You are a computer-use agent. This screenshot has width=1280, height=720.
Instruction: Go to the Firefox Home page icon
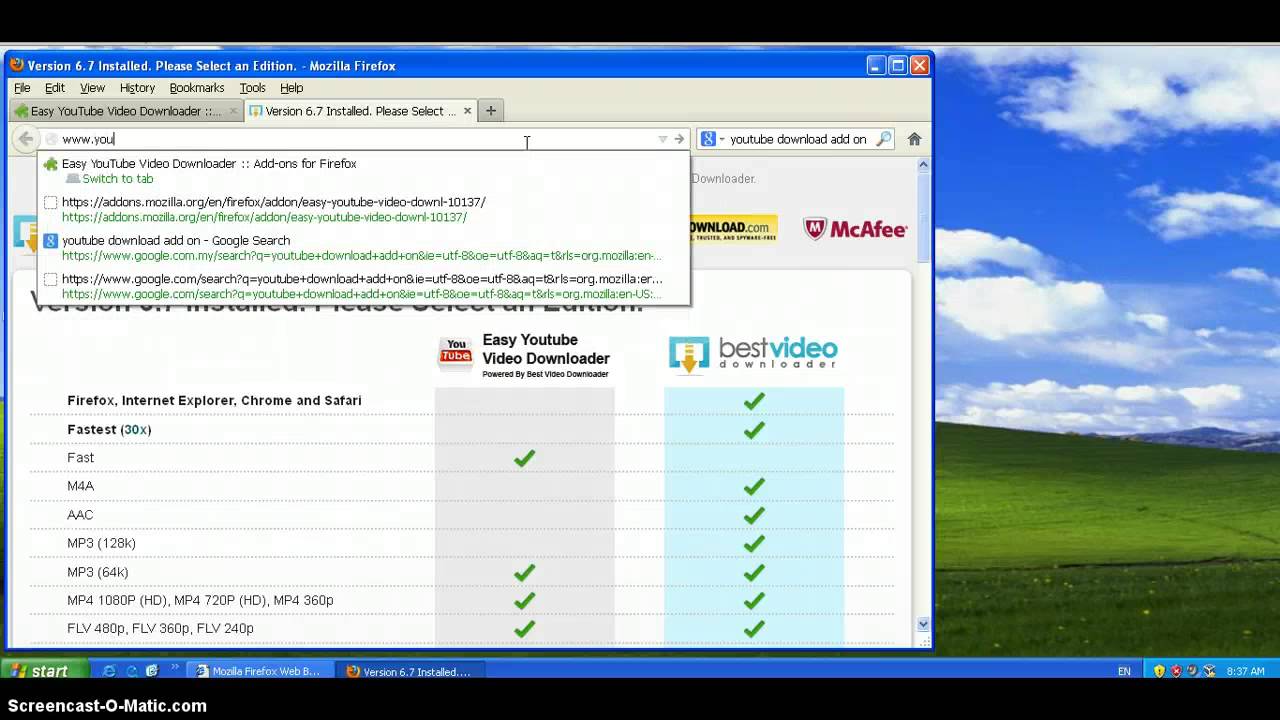(x=914, y=139)
